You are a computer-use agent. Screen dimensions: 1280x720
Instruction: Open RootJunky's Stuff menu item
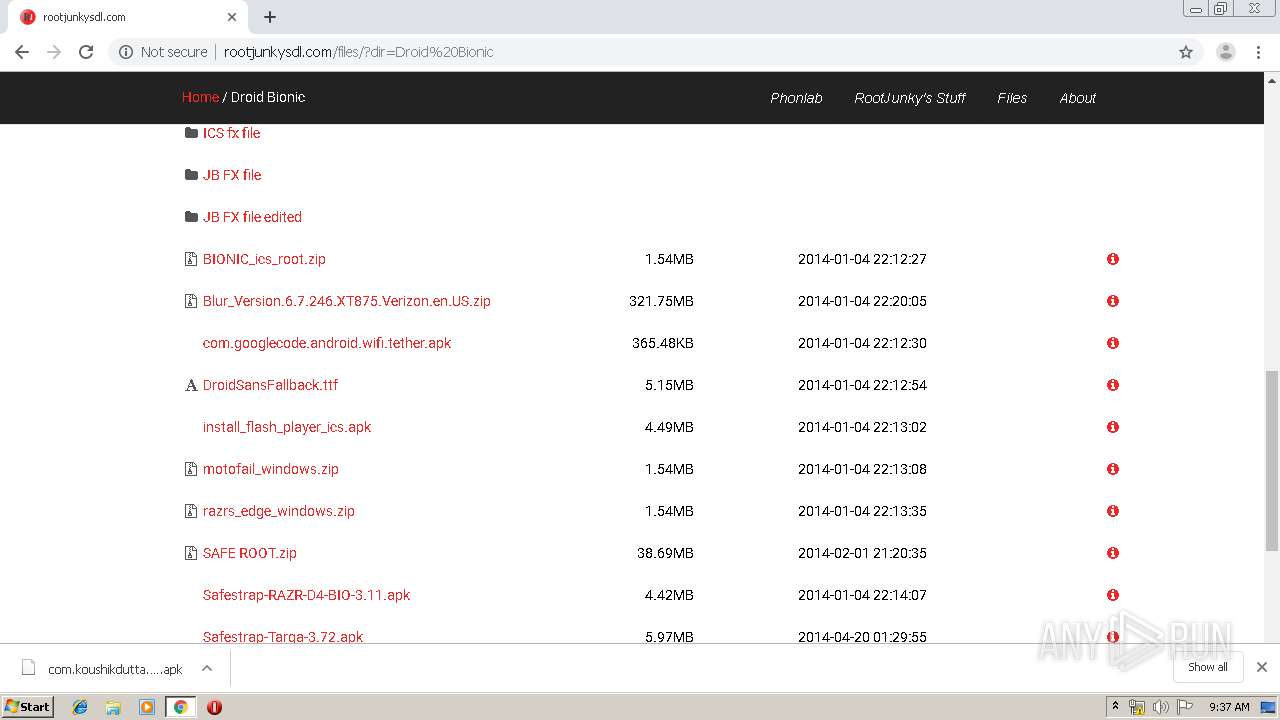(x=910, y=98)
